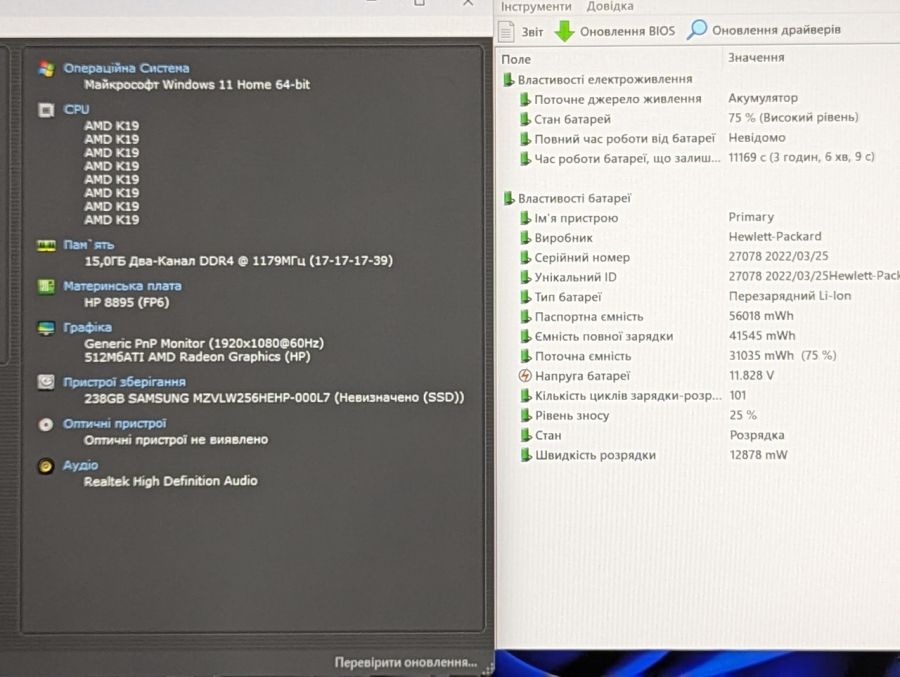Open the CPU section link in Speccy
Screen dimensions: 900x677
(x=76, y=109)
